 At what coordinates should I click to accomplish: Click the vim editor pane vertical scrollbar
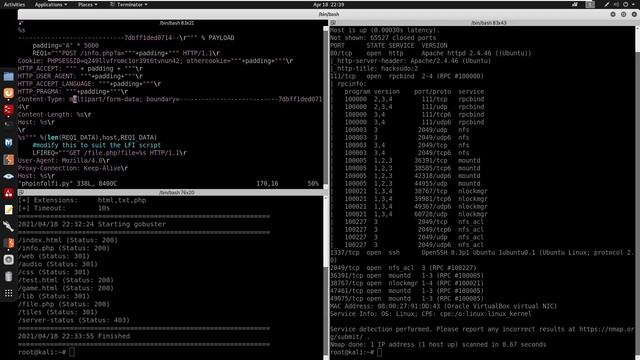[x=326, y=106]
